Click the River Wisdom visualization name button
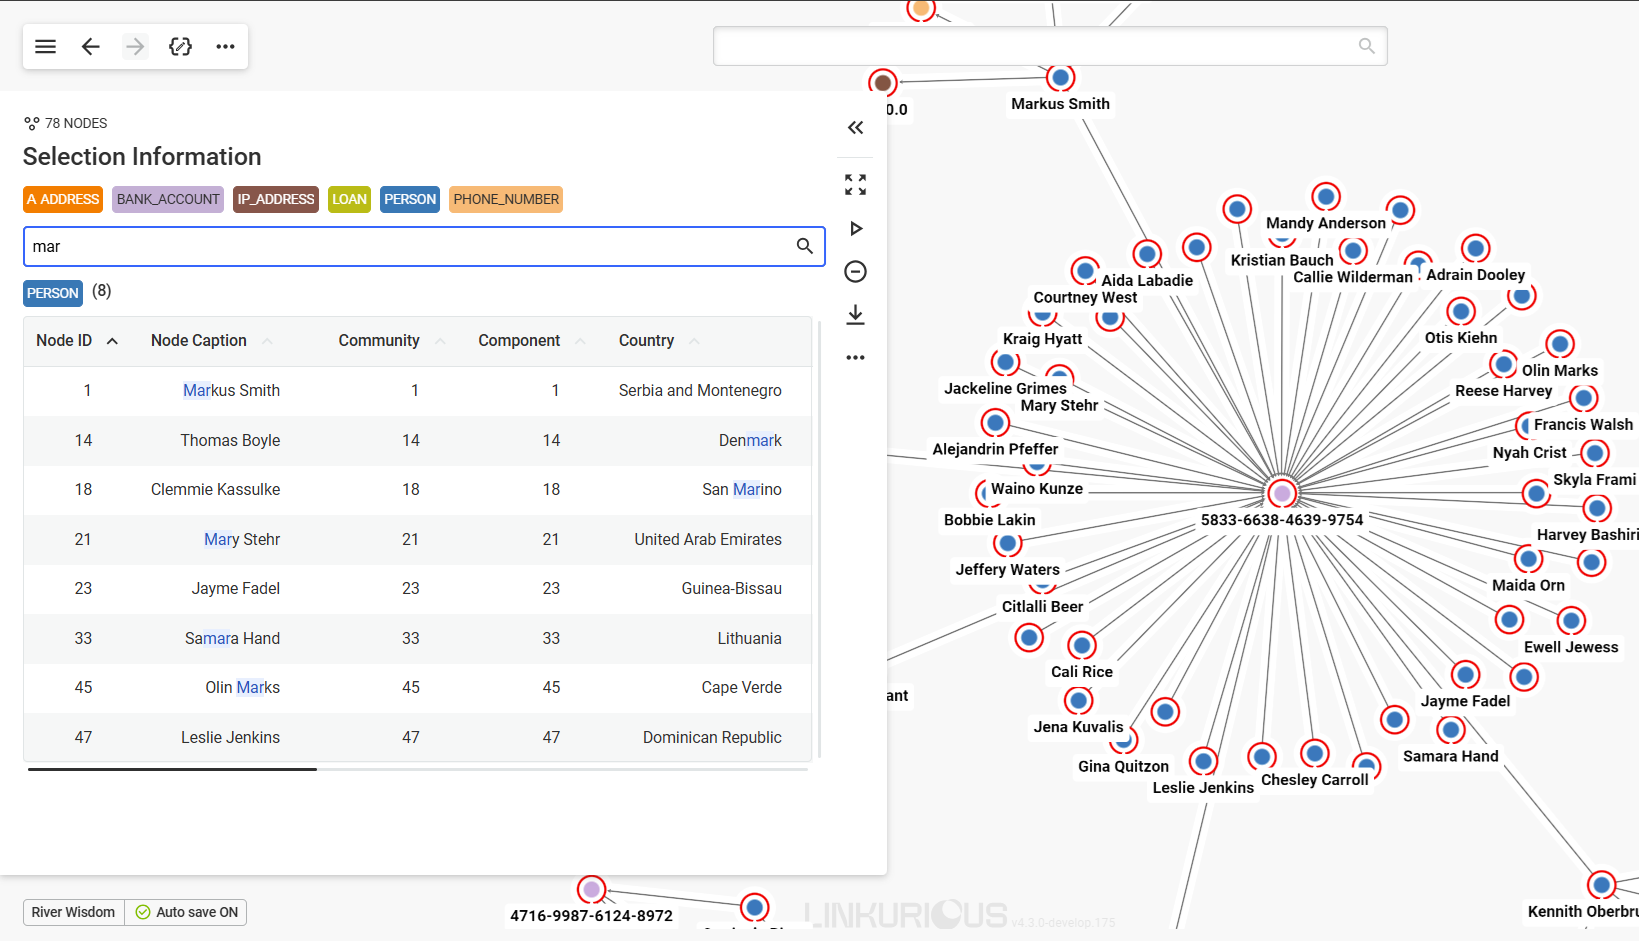1639x941 pixels. click(x=73, y=912)
